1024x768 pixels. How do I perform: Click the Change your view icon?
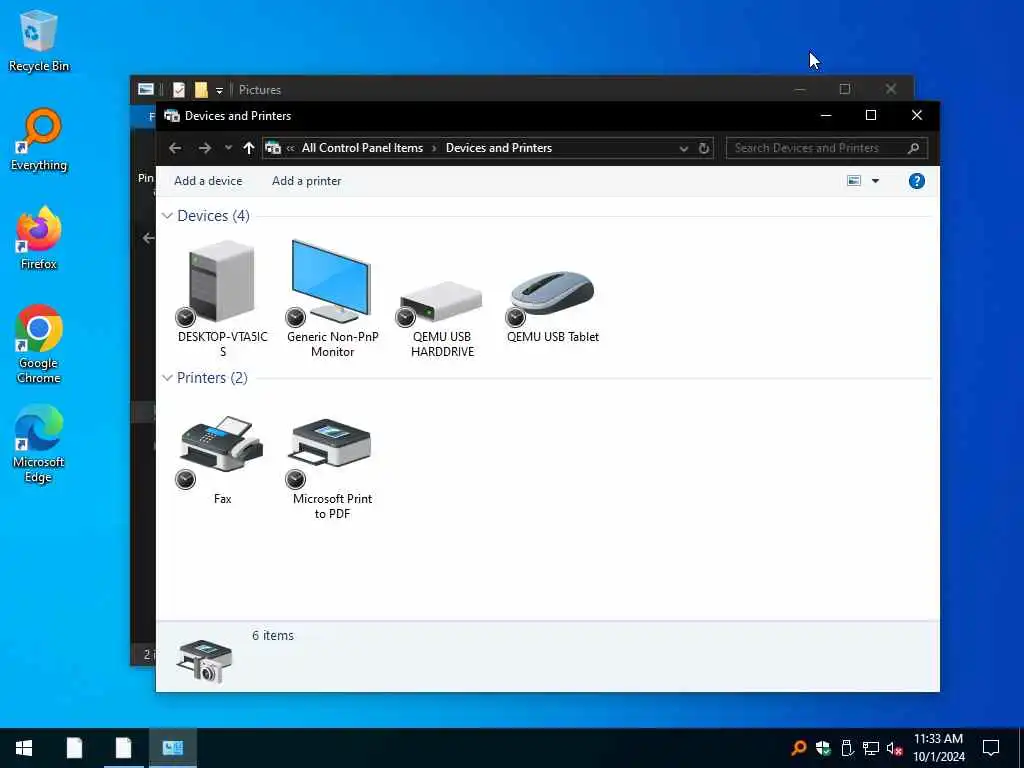coord(854,181)
